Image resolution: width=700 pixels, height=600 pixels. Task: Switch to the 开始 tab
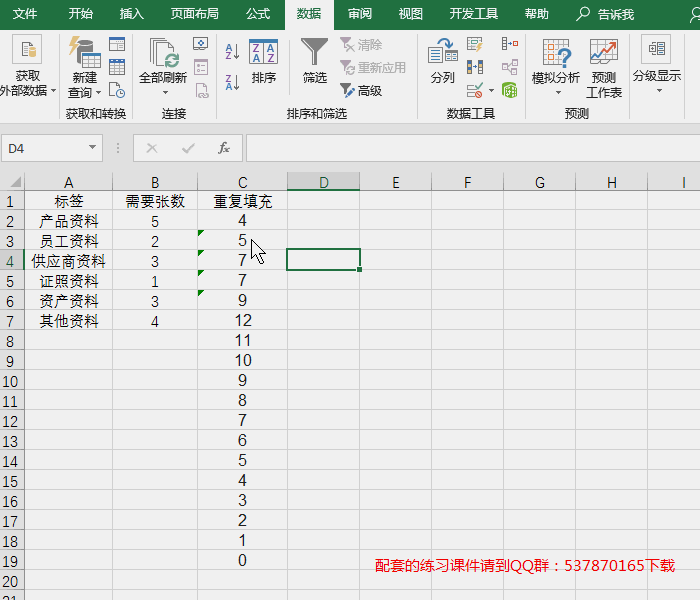(81, 14)
